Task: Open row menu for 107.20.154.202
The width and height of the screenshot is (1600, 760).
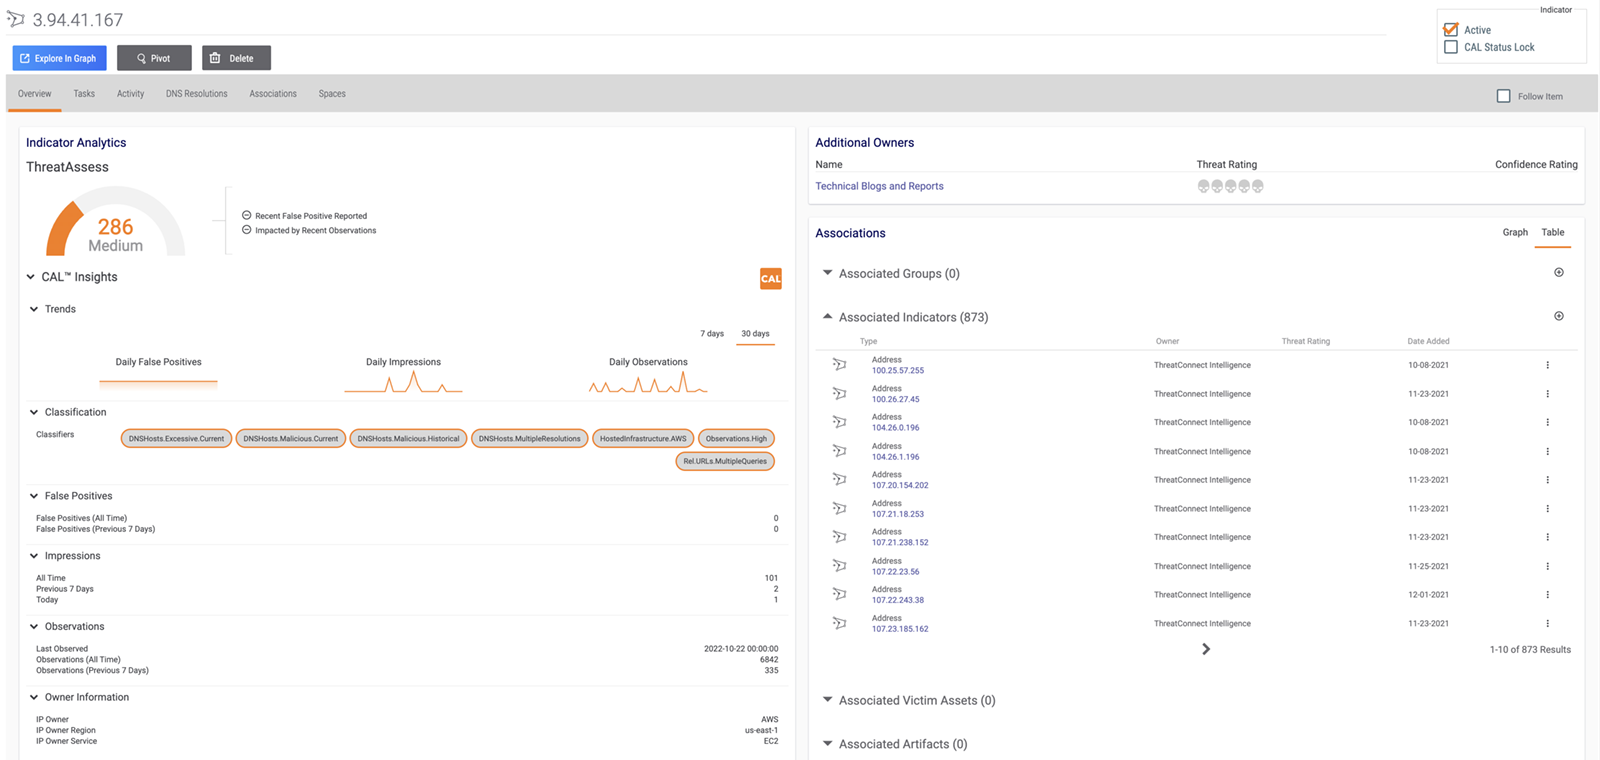Action: tap(1547, 480)
